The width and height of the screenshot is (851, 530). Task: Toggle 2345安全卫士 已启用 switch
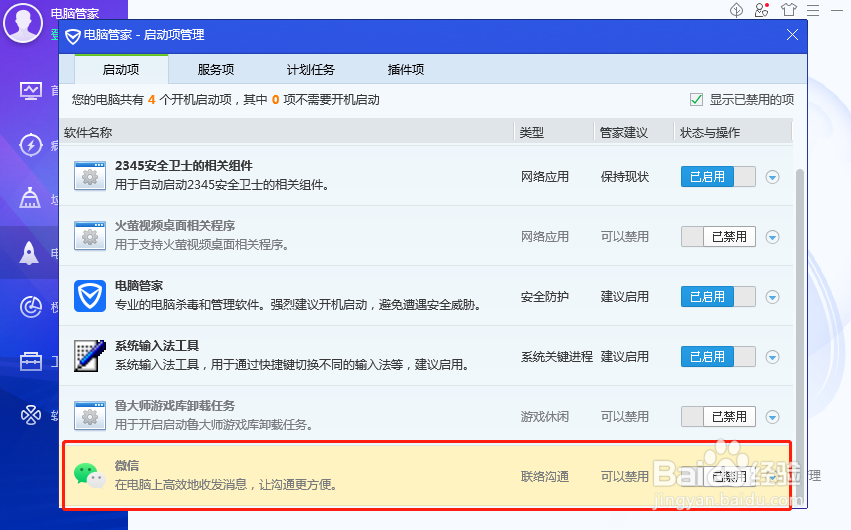click(718, 177)
